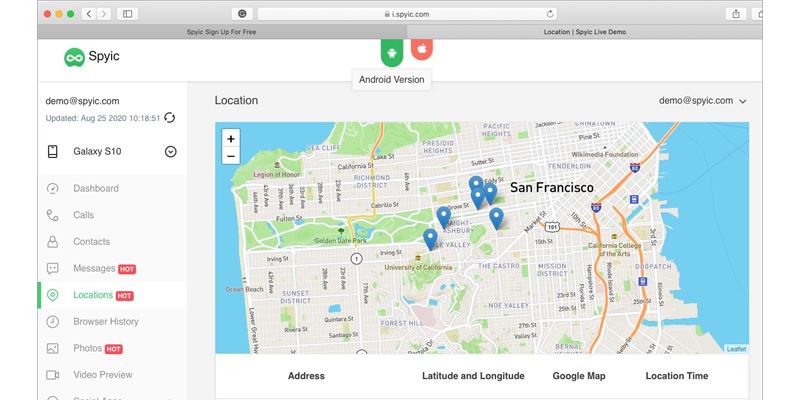Click the i.spyic.com address bar
Image resolution: width=799 pixels, height=400 pixels.
[x=408, y=14]
